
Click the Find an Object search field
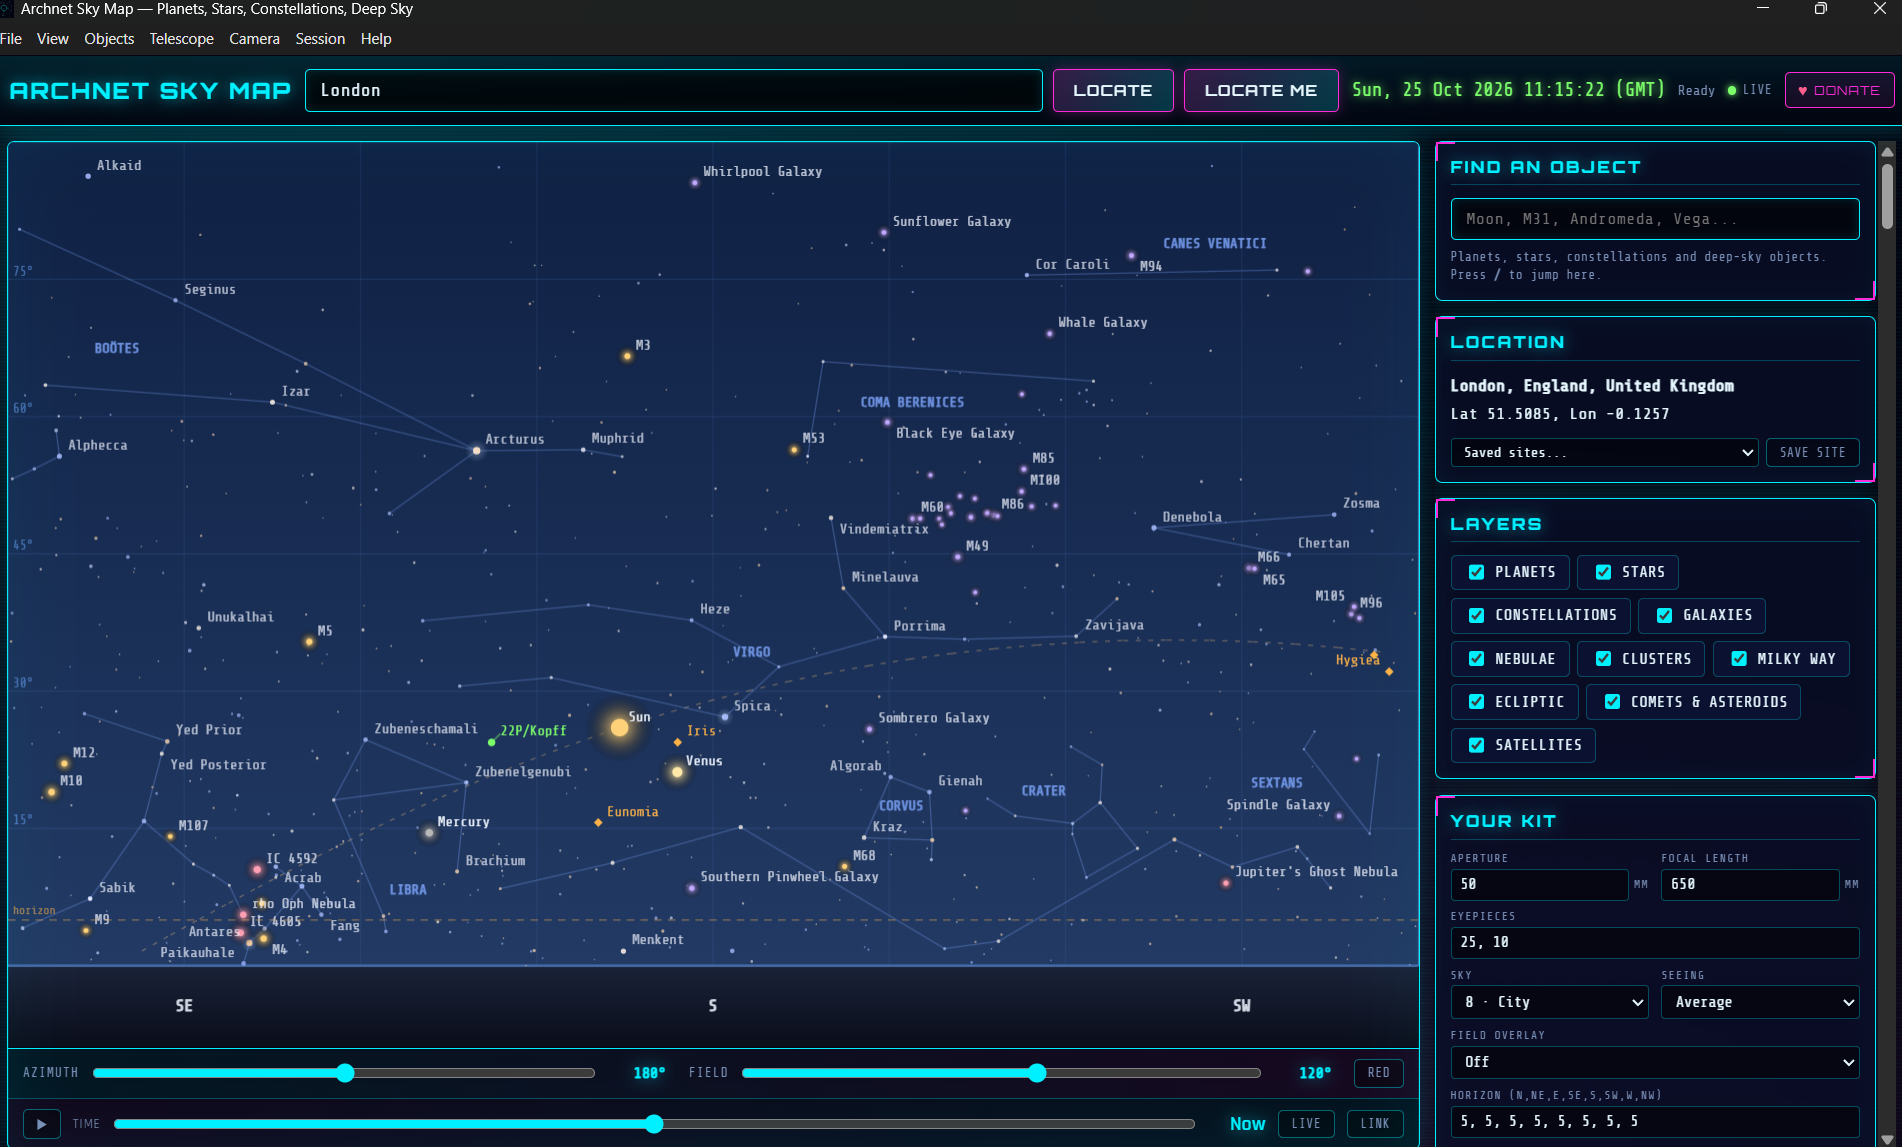click(x=1655, y=219)
